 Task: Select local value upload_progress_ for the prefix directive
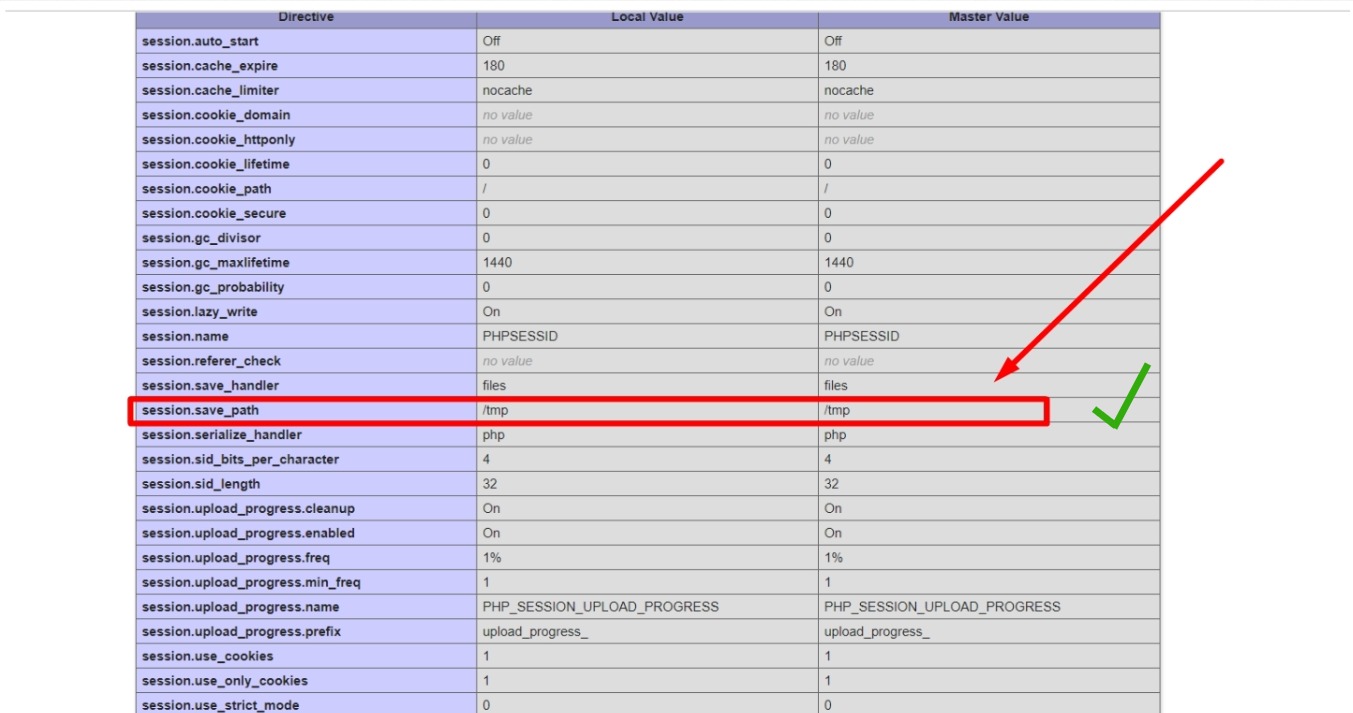click(x=535, y=631)
